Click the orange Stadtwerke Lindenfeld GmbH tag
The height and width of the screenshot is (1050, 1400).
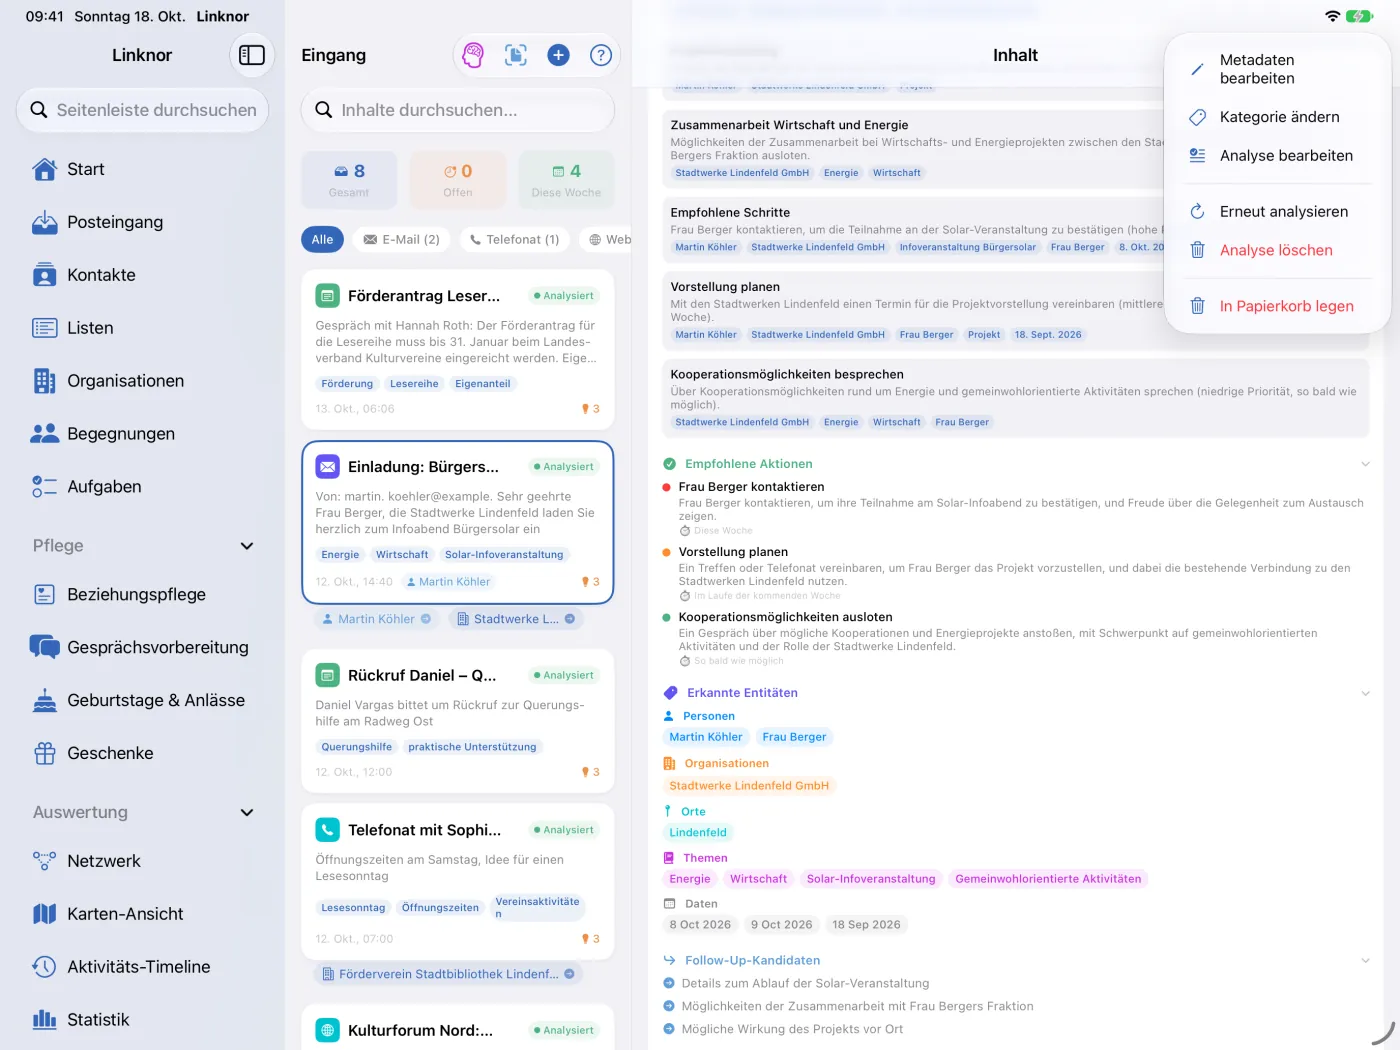coord(749,786)
